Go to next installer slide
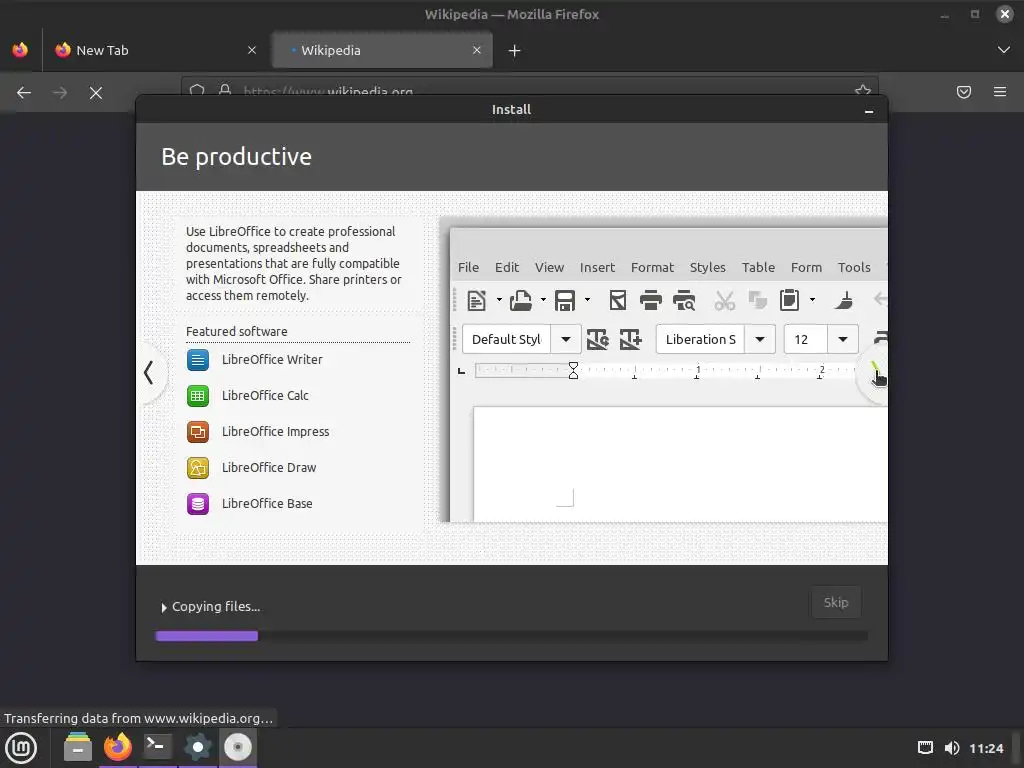This screenshot has width=1024, height=768. pyautogui.click(x=874, y=374)
